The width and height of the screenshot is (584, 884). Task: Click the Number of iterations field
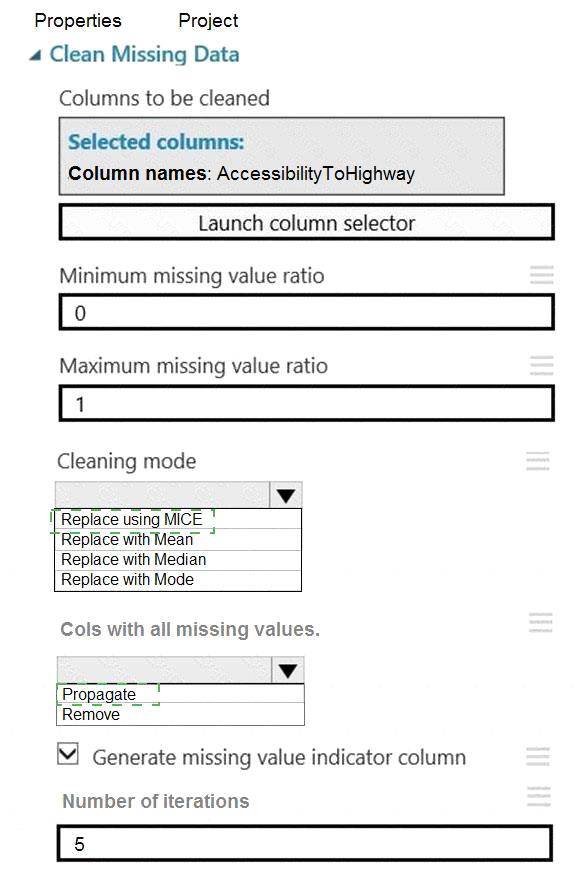[304, 843]
